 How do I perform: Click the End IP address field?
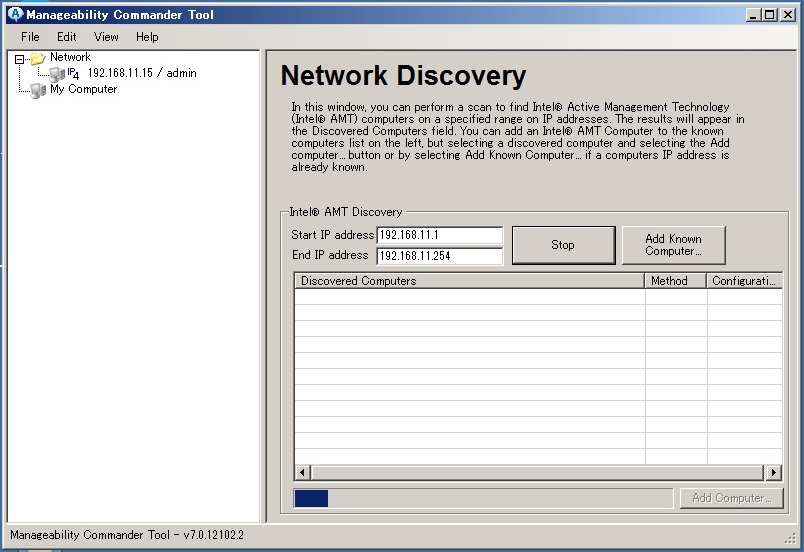click(x=439, y=256)
